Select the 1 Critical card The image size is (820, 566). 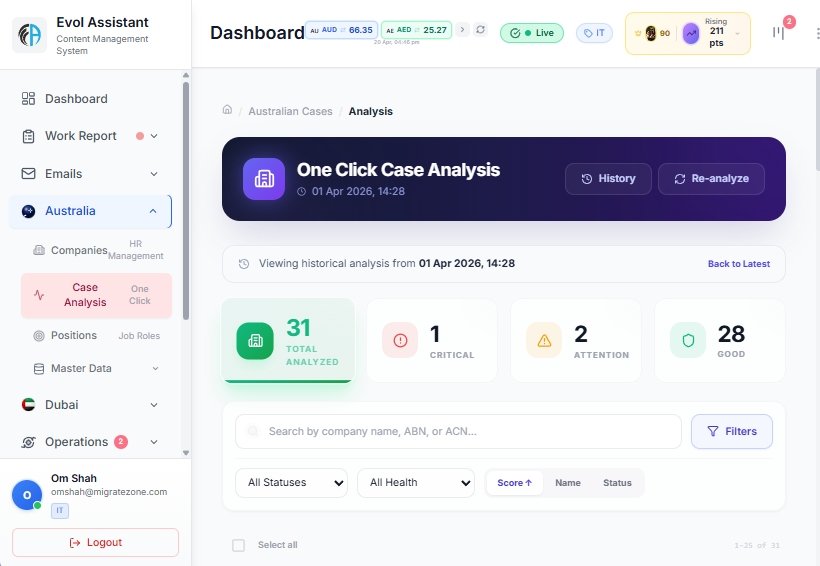[432, 341]
